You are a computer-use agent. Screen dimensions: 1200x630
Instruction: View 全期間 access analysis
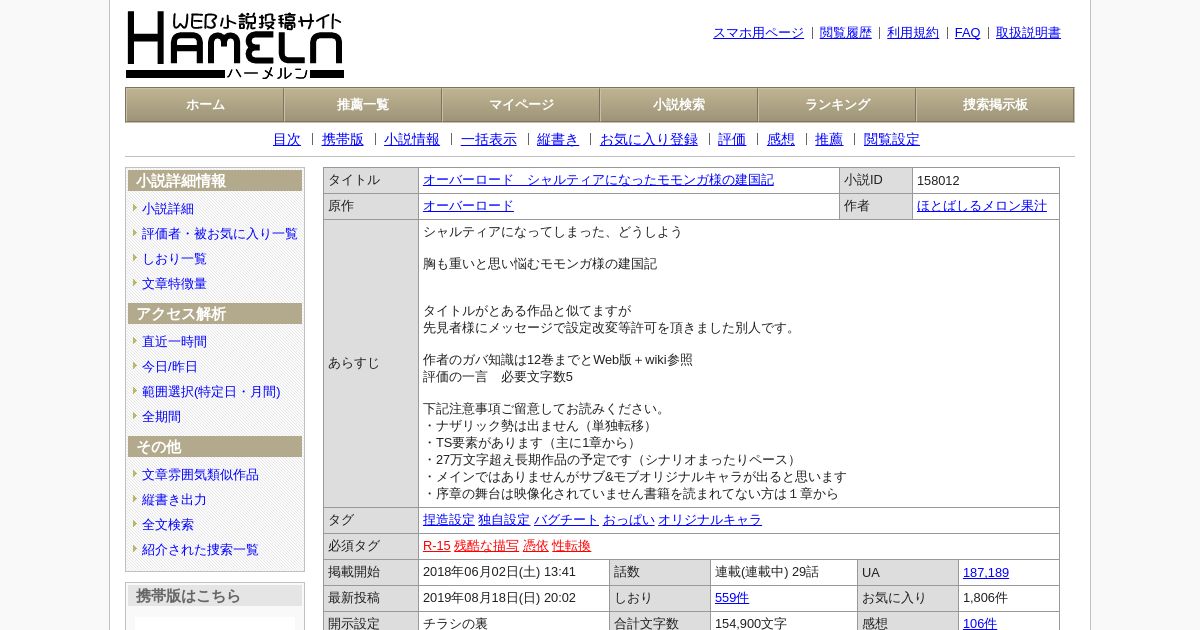click(161, 417)
